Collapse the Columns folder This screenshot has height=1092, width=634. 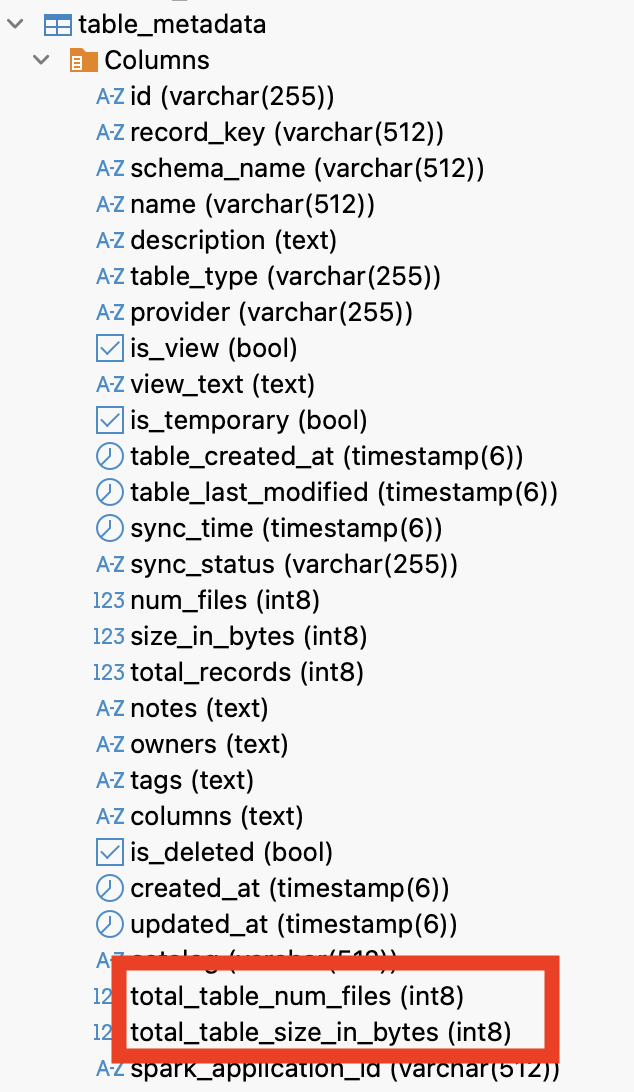click(x=40, y=60)
